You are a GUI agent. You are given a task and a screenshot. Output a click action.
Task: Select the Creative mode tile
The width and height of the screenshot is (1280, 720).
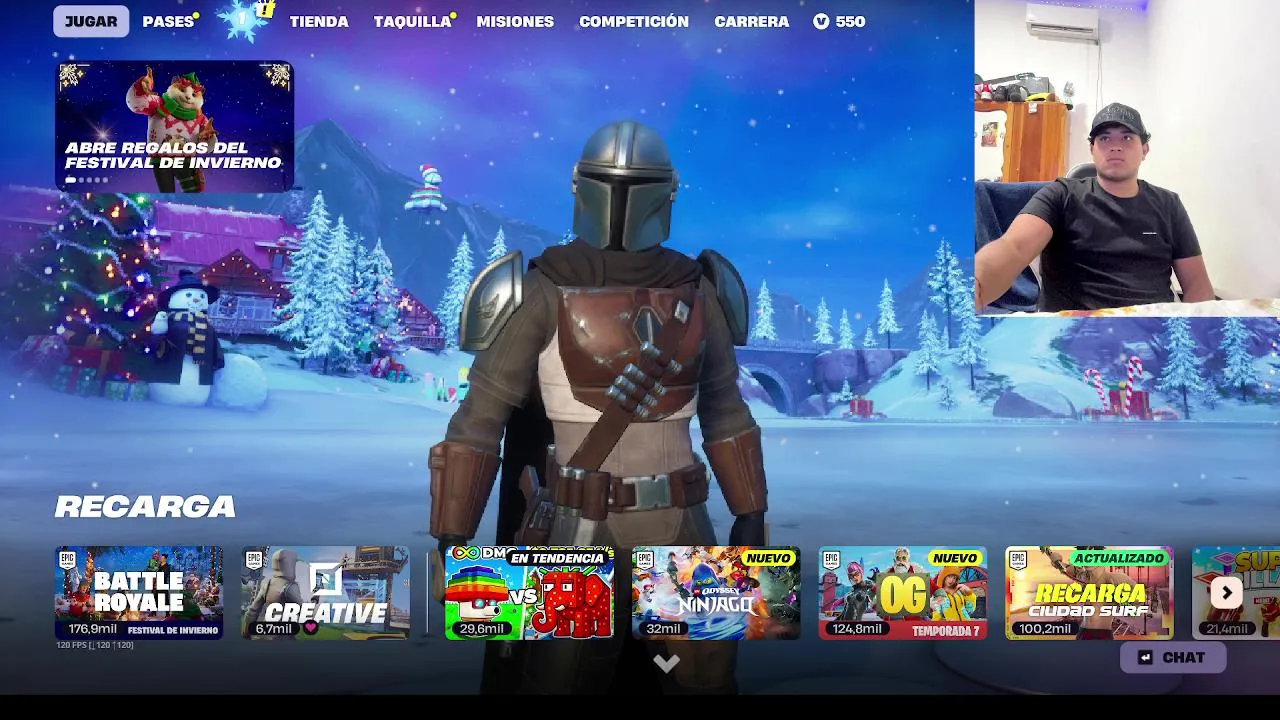point(325,592)
